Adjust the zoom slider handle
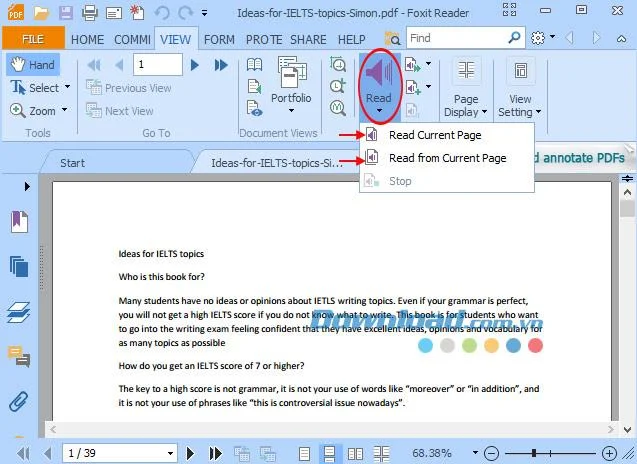637x464 pixels. pos(534,453)
